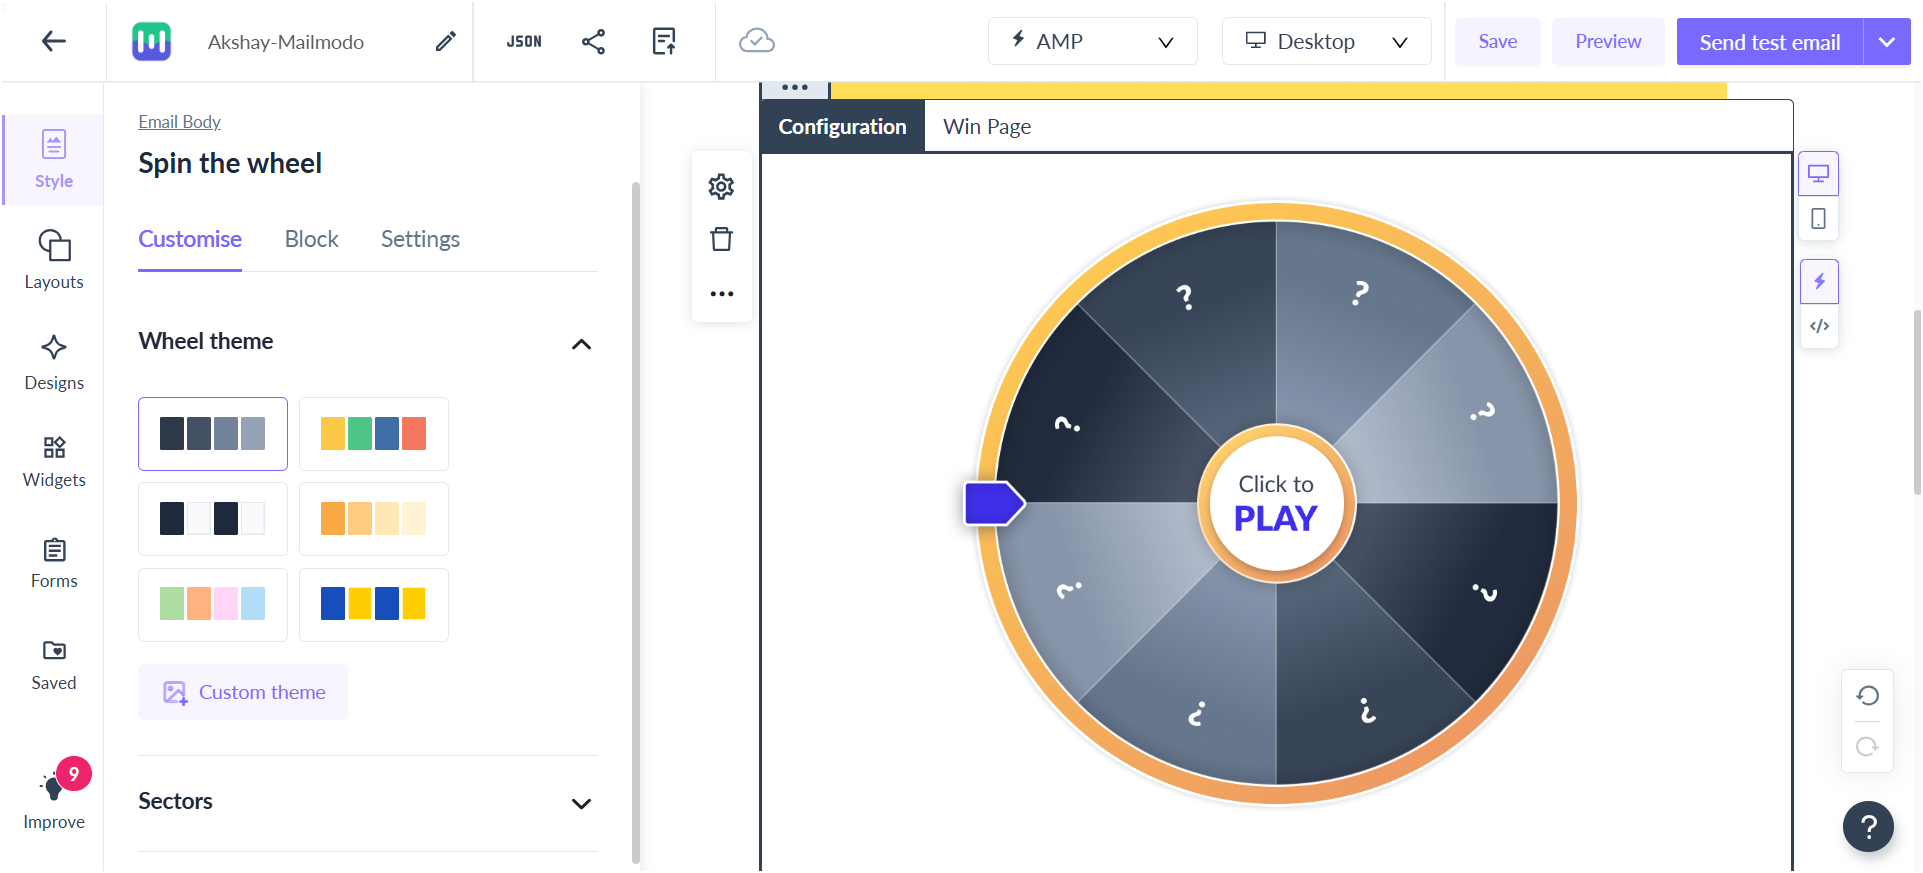Viewport: 1923px width, 873px height.
Task: Open the Forms sidebar panel
Action: pyautogui.click(x=54, y=563)
